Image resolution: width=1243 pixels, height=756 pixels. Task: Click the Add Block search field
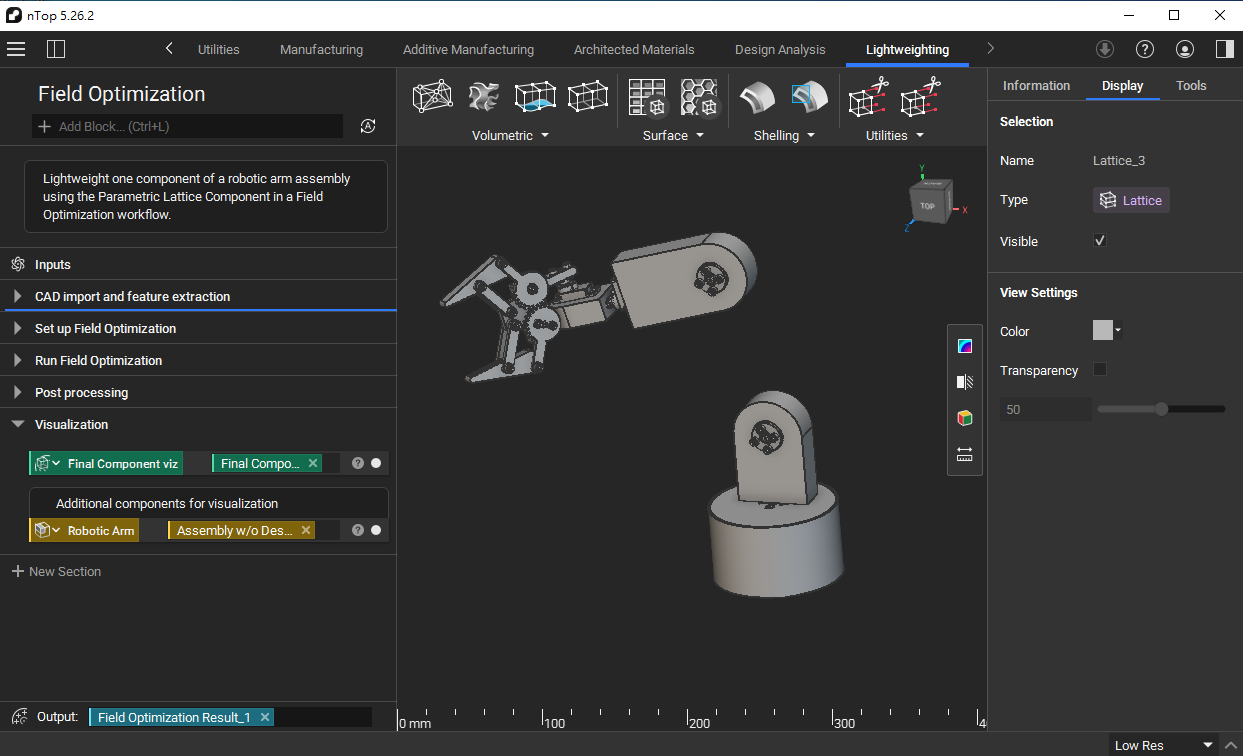pos(188,127)
